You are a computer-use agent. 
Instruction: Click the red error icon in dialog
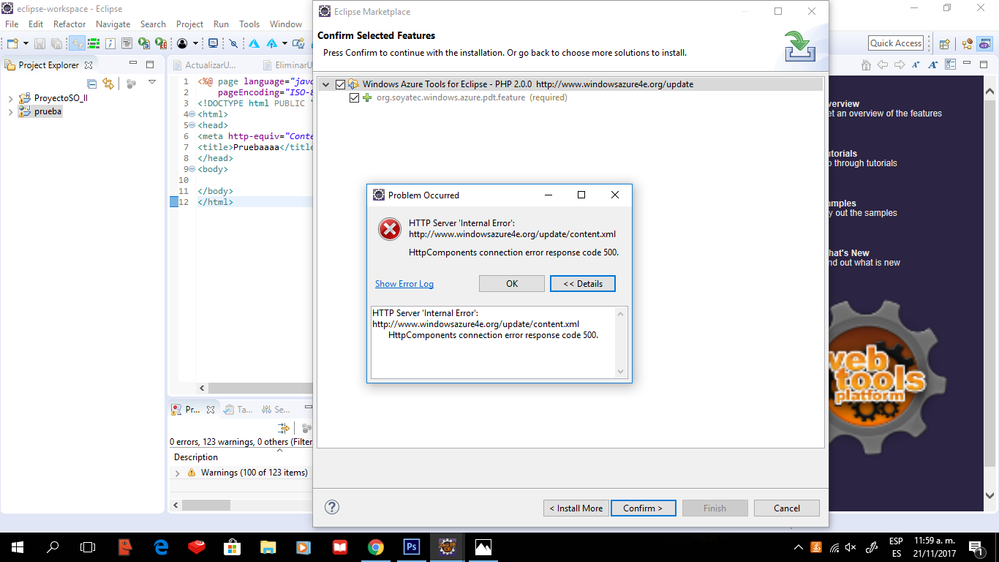click(x=389, y=229)
